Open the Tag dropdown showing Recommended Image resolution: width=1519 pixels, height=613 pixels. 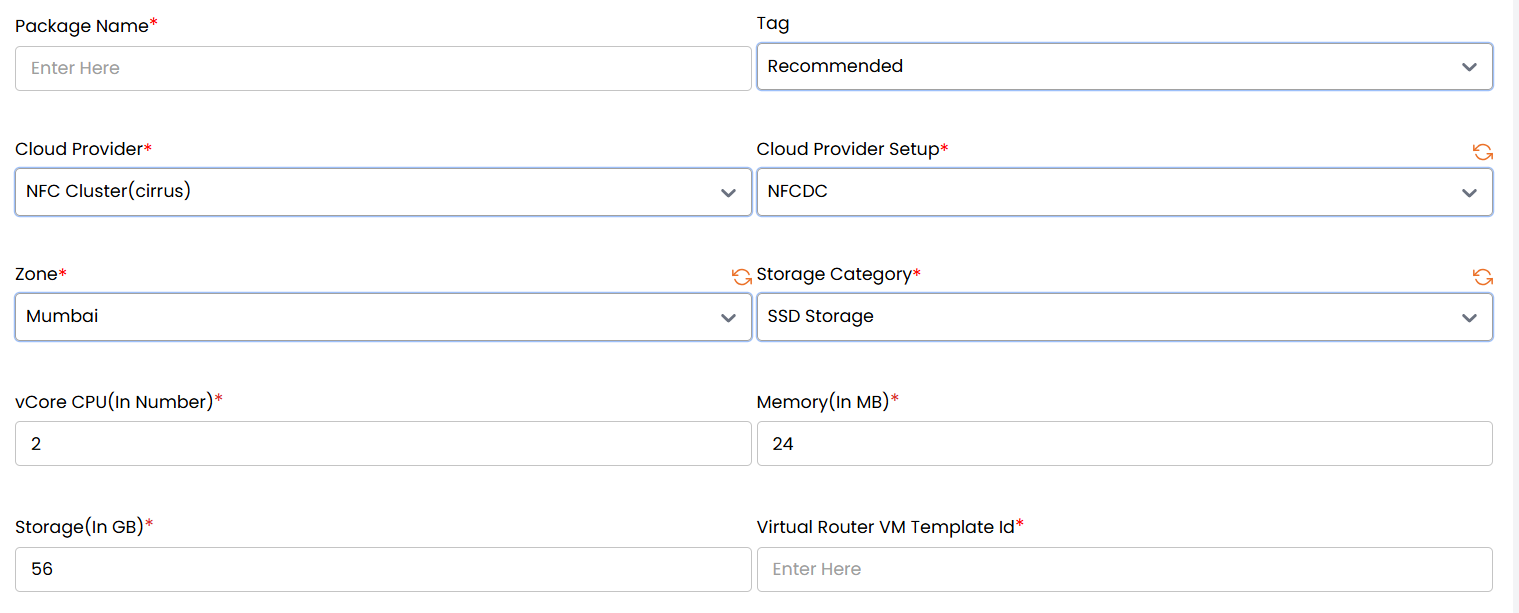pyautogui.click(x=1124, y=67)
